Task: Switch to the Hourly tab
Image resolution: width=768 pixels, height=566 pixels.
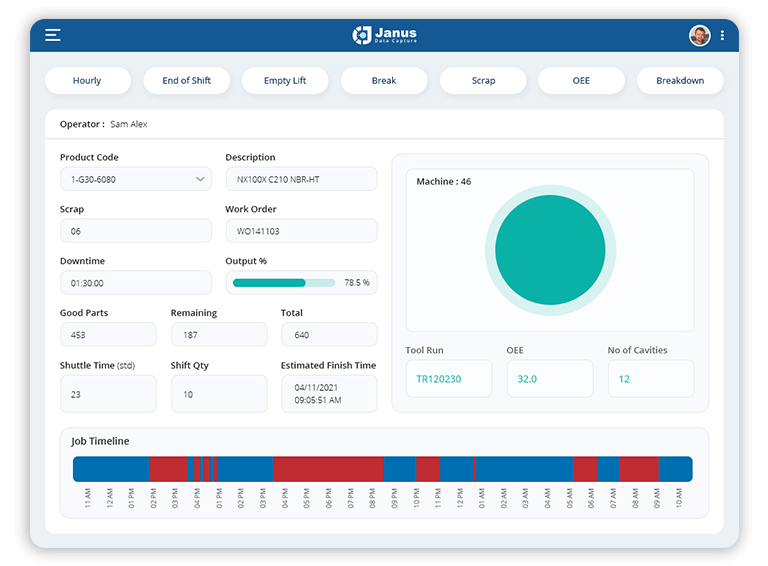Action: [87, 81]
